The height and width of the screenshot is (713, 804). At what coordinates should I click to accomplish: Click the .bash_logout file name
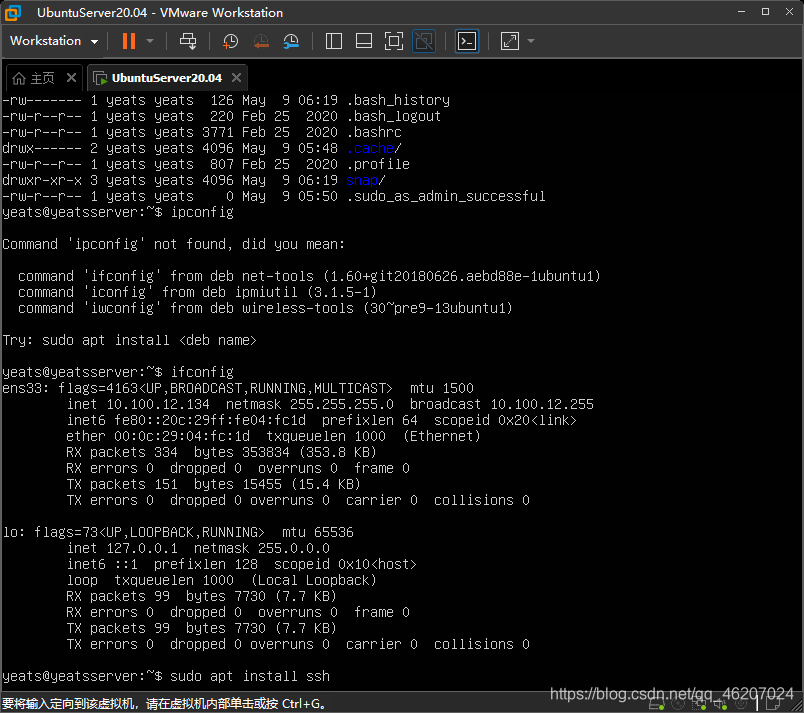click(x=394, y=116)
